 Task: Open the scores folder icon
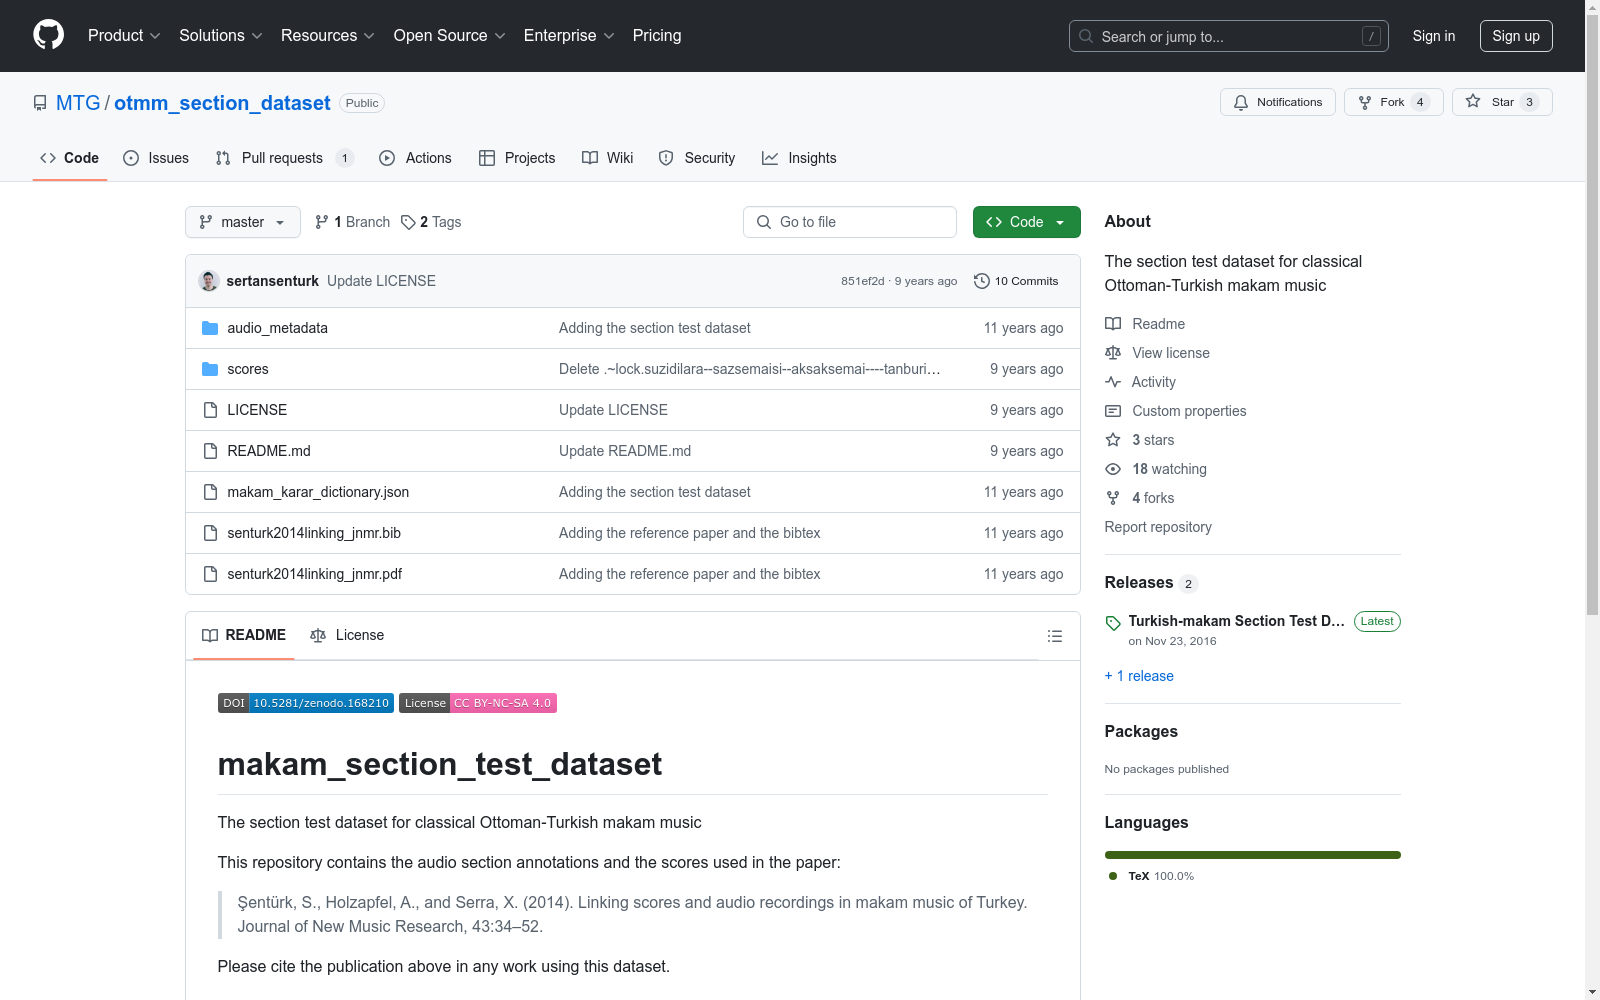pyautogui.click(x=210, y=369)
